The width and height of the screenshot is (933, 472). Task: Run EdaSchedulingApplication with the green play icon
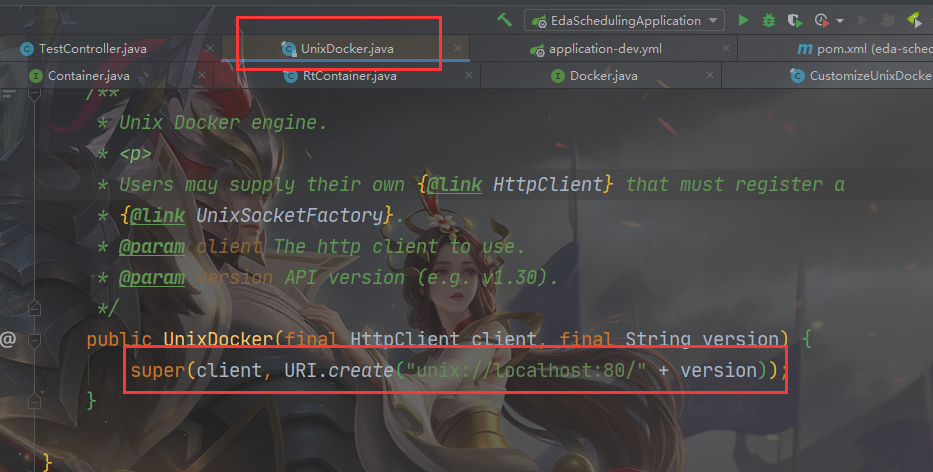[x=743, y=20]
